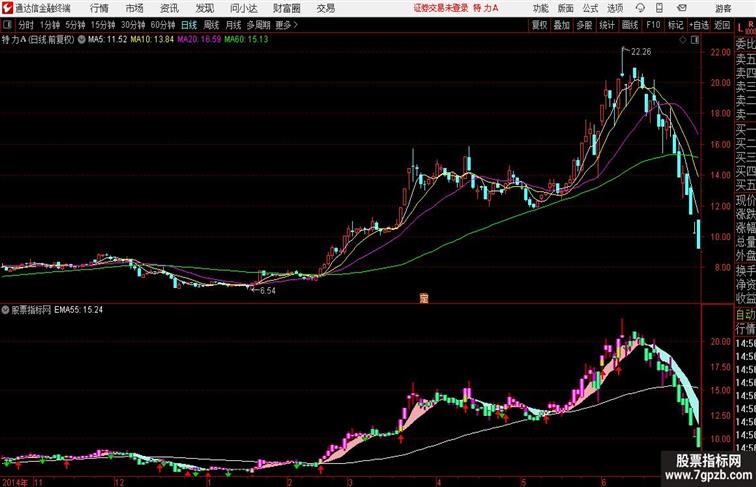756x487 pixels.
Task: Click 证券交易未登录 login status link
Action: tap(441, 8)
